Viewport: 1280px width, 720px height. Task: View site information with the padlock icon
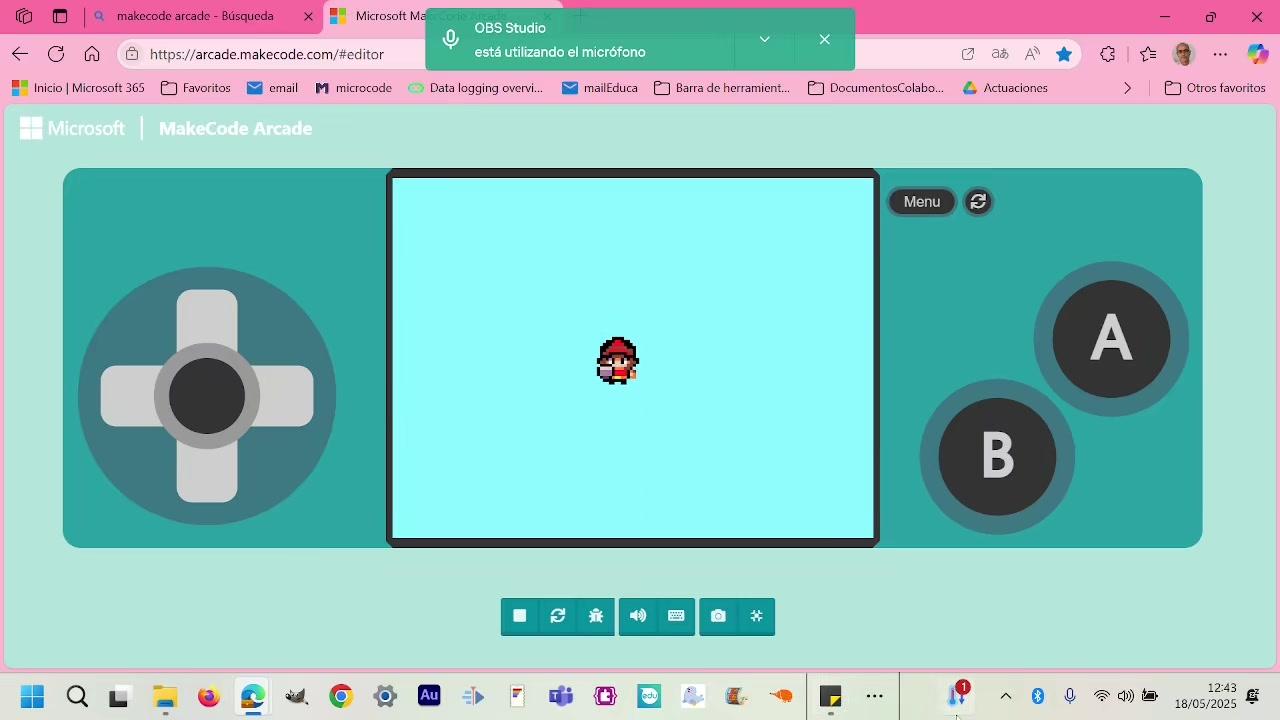(132, 54)
